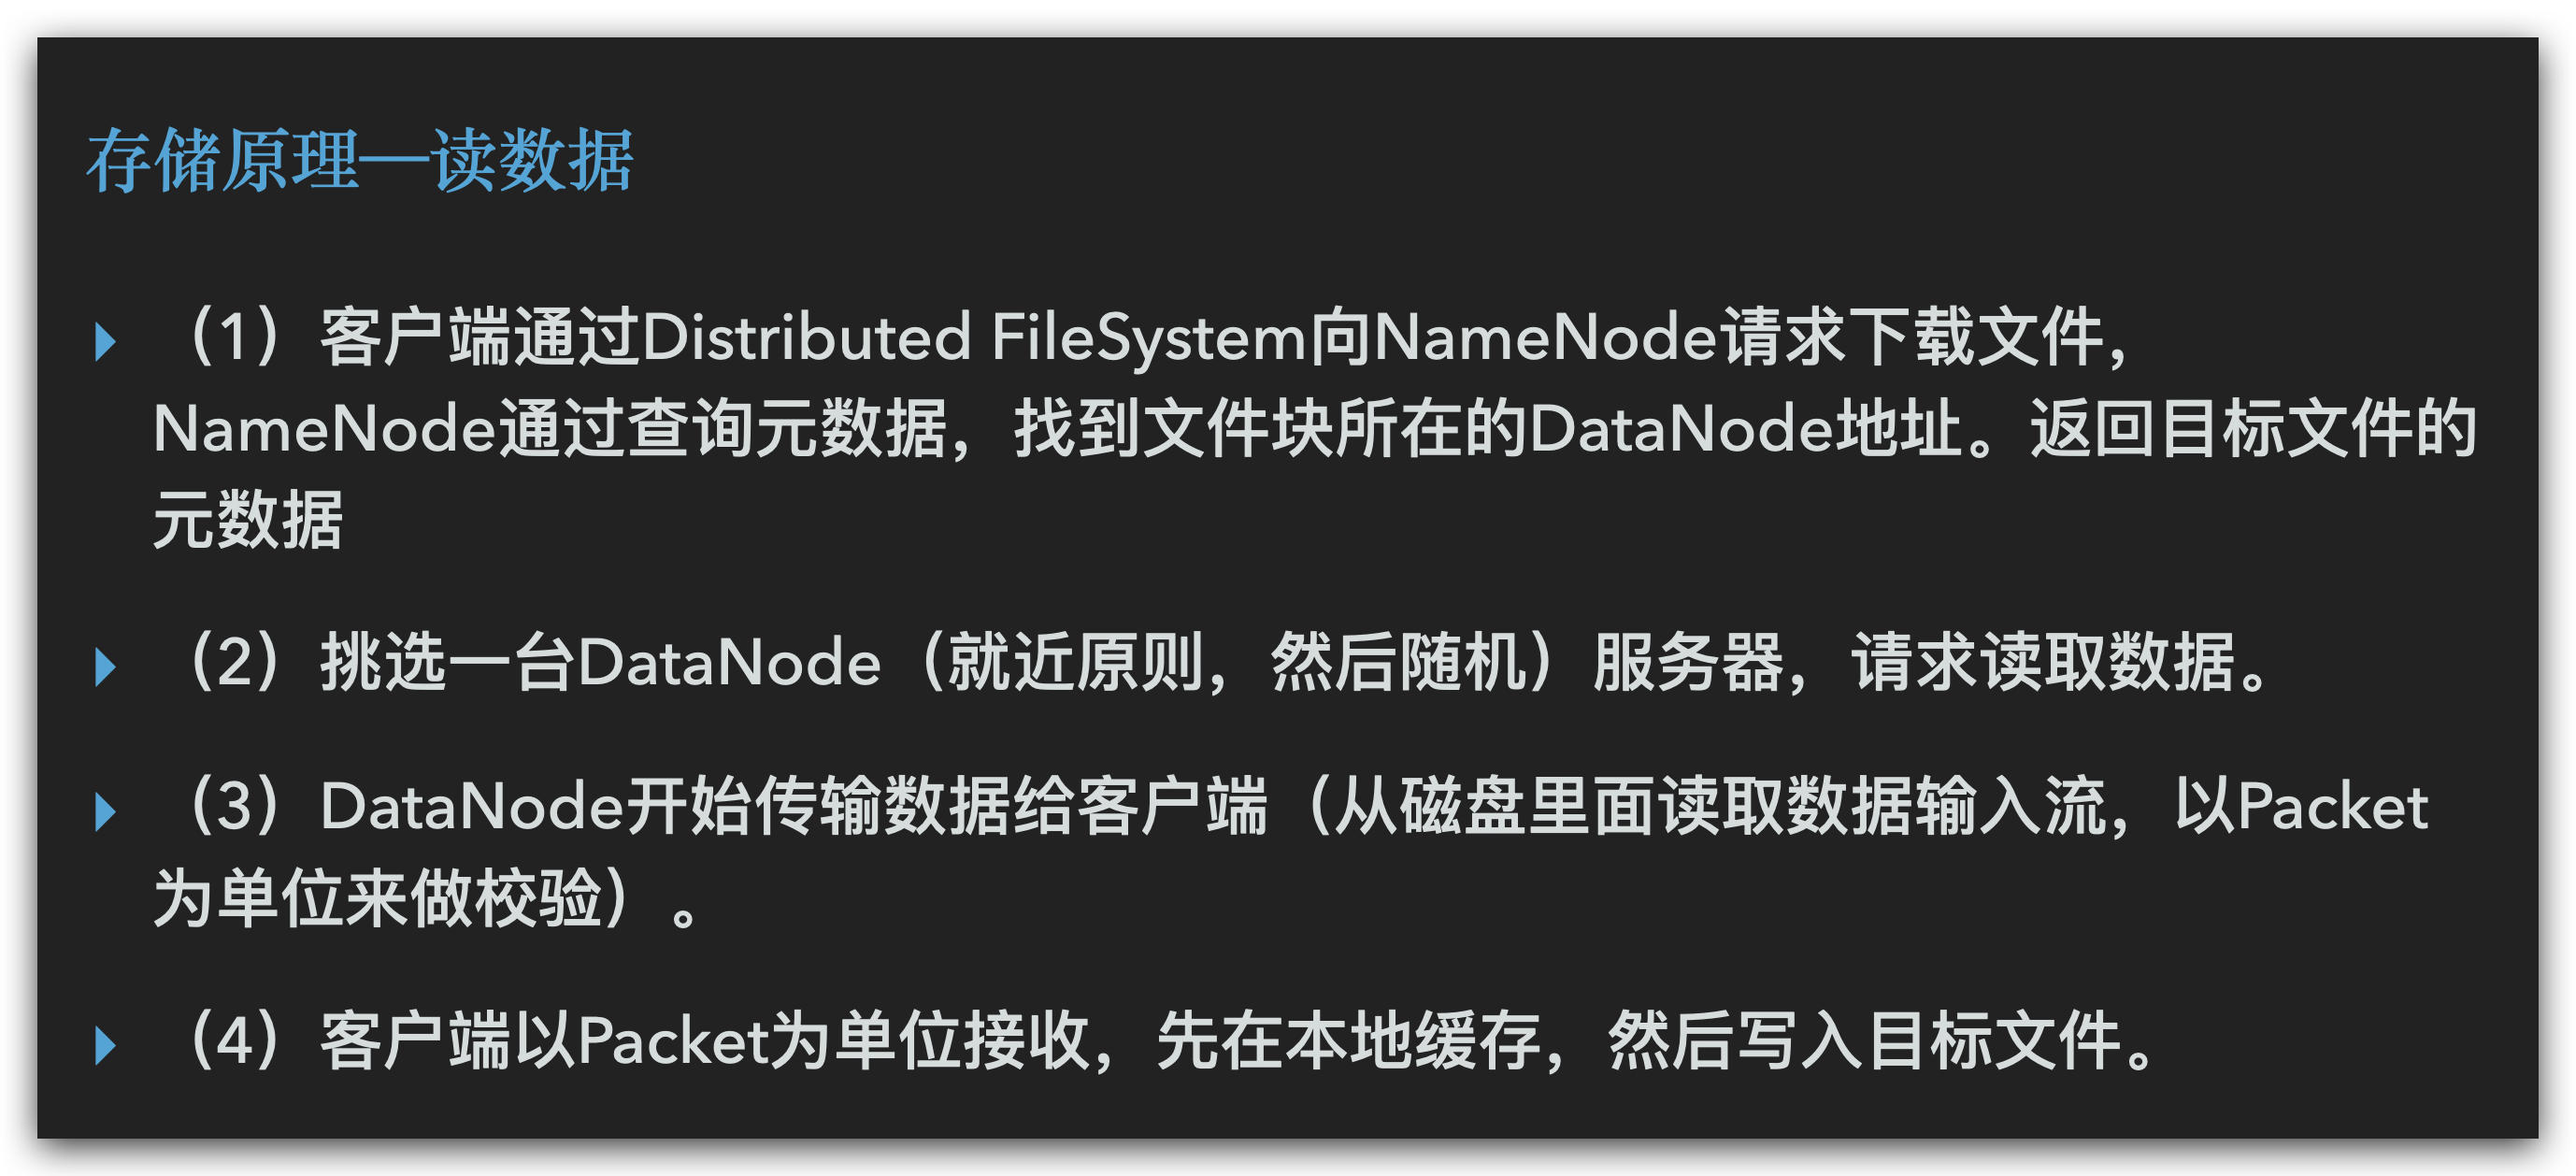Click NameNode before 请求下载文件
The width and height of the screenshot is (2576, 1176).
(1545, 338)
